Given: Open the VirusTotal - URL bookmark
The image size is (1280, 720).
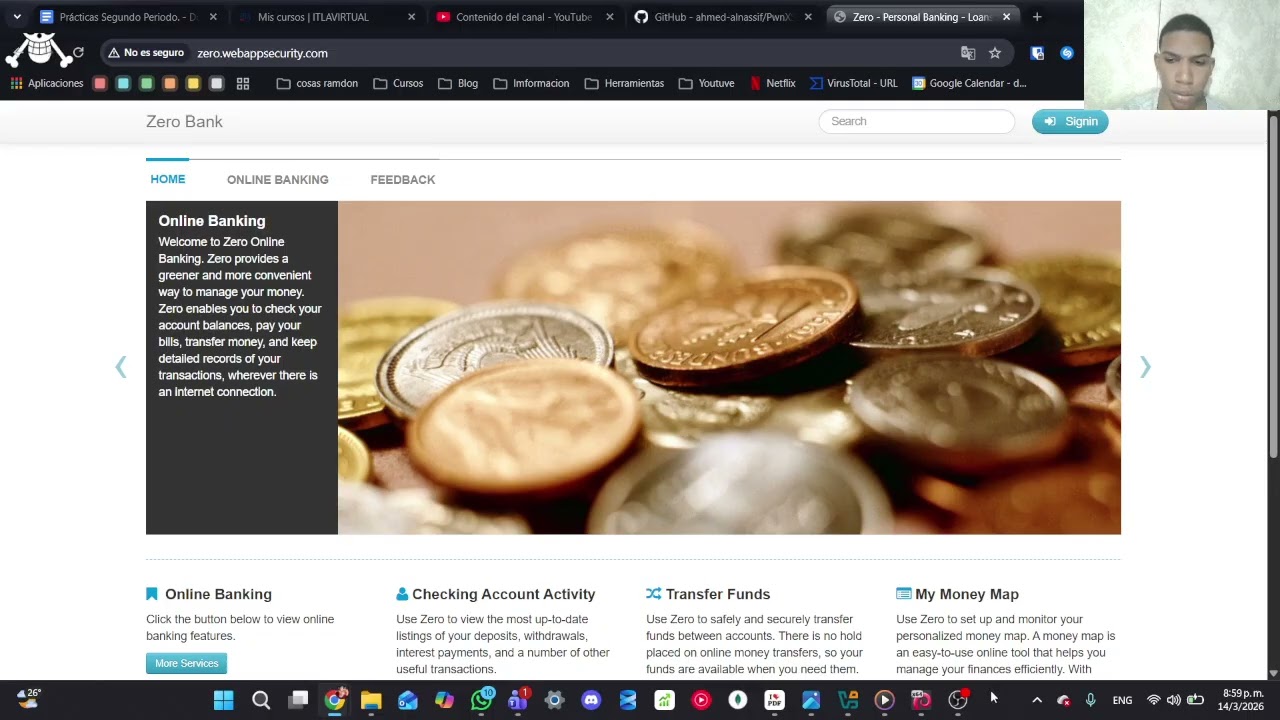Looking at the screenshot, I should [853, 83].
